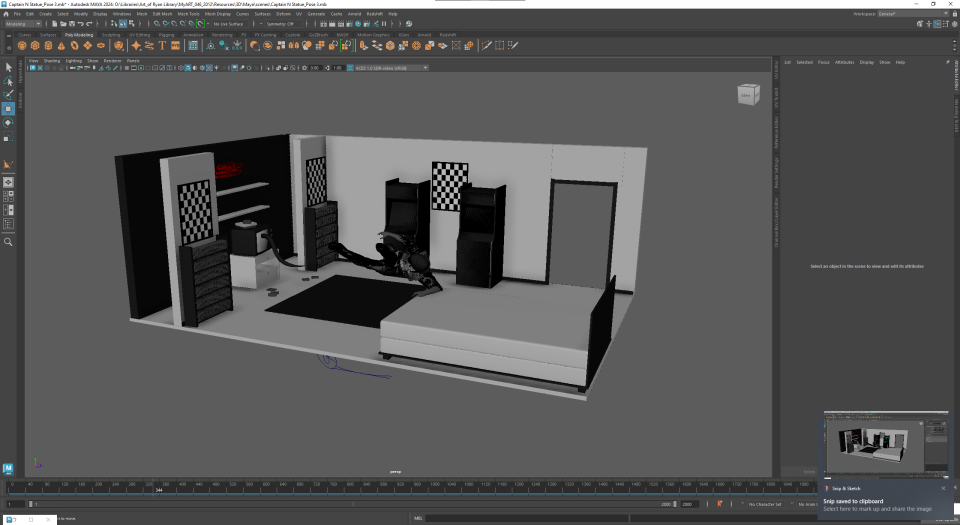Click the Save Scene disk icon
Image resolution: width=960 pixels, height=525 pixels.
72,24
